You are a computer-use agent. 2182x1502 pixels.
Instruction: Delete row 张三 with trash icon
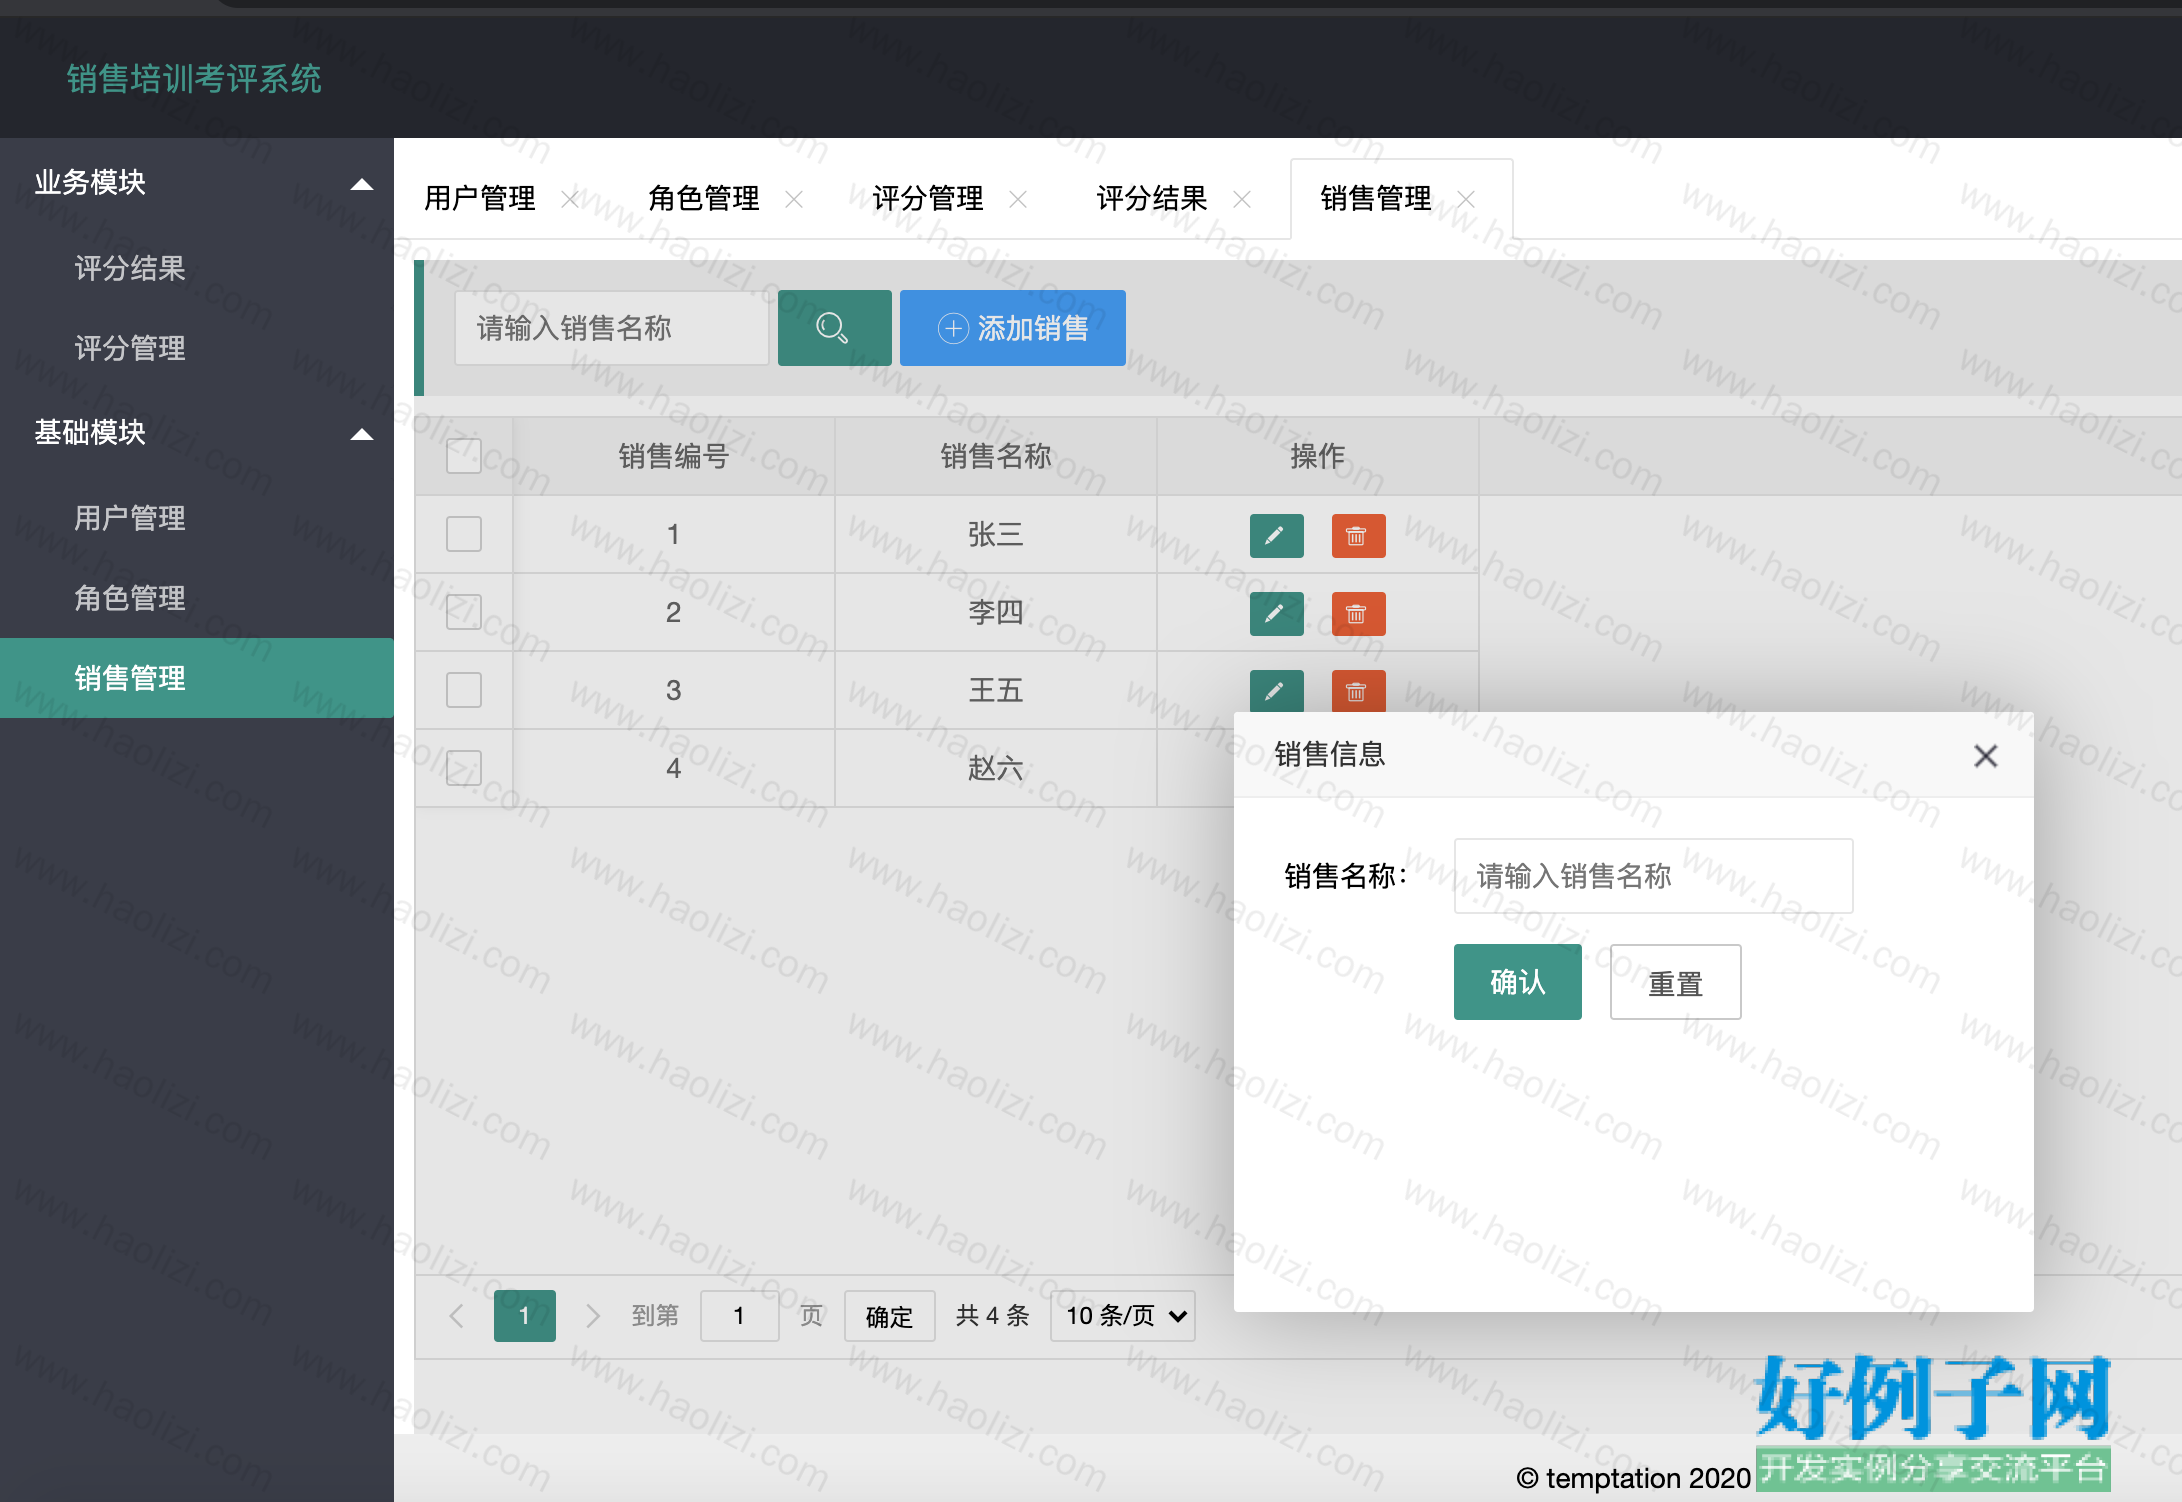click(x=1358, y=536)
